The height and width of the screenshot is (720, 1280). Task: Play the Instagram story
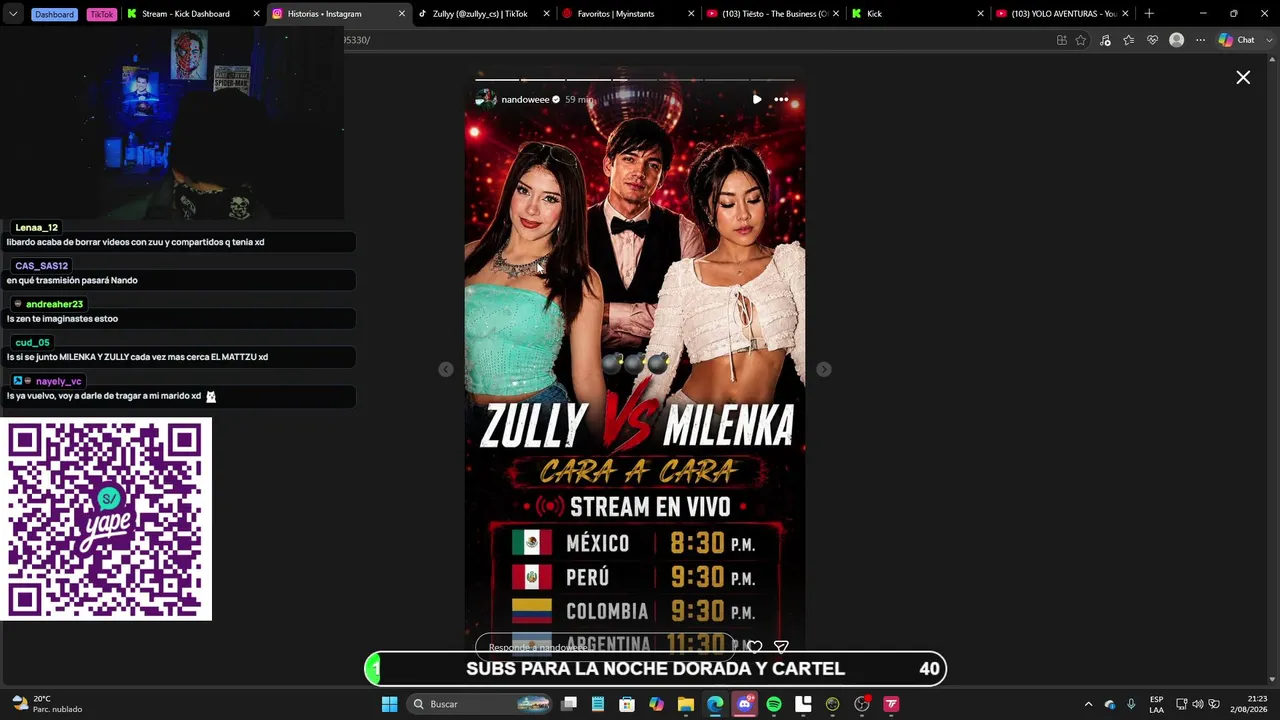pos(757,99)
